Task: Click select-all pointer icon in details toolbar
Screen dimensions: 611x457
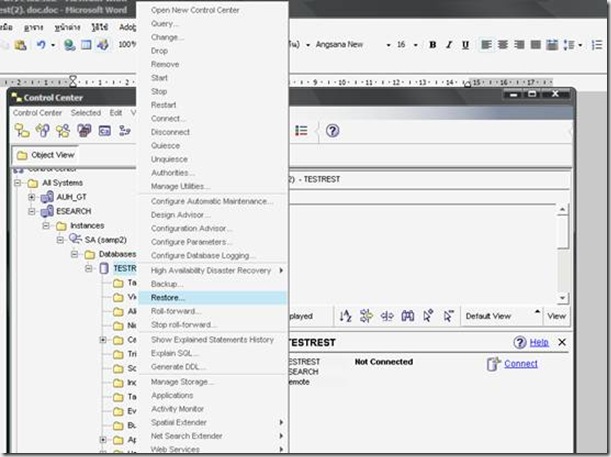Action: [428, 316]
